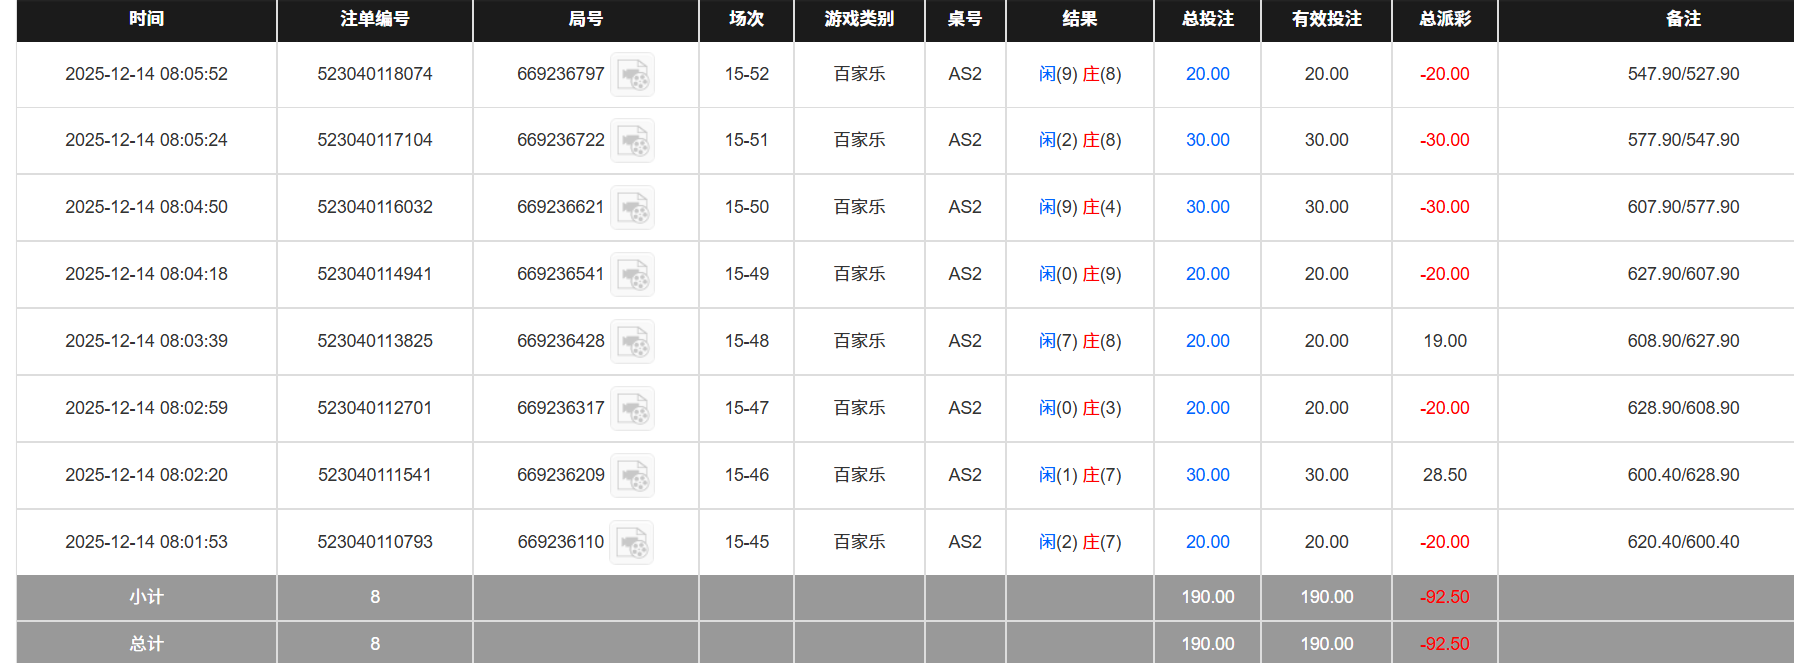Click blue 30.00 total bet at 08:05:24
Viewport: 1794px width, 663px height.
pos(1207,140)
